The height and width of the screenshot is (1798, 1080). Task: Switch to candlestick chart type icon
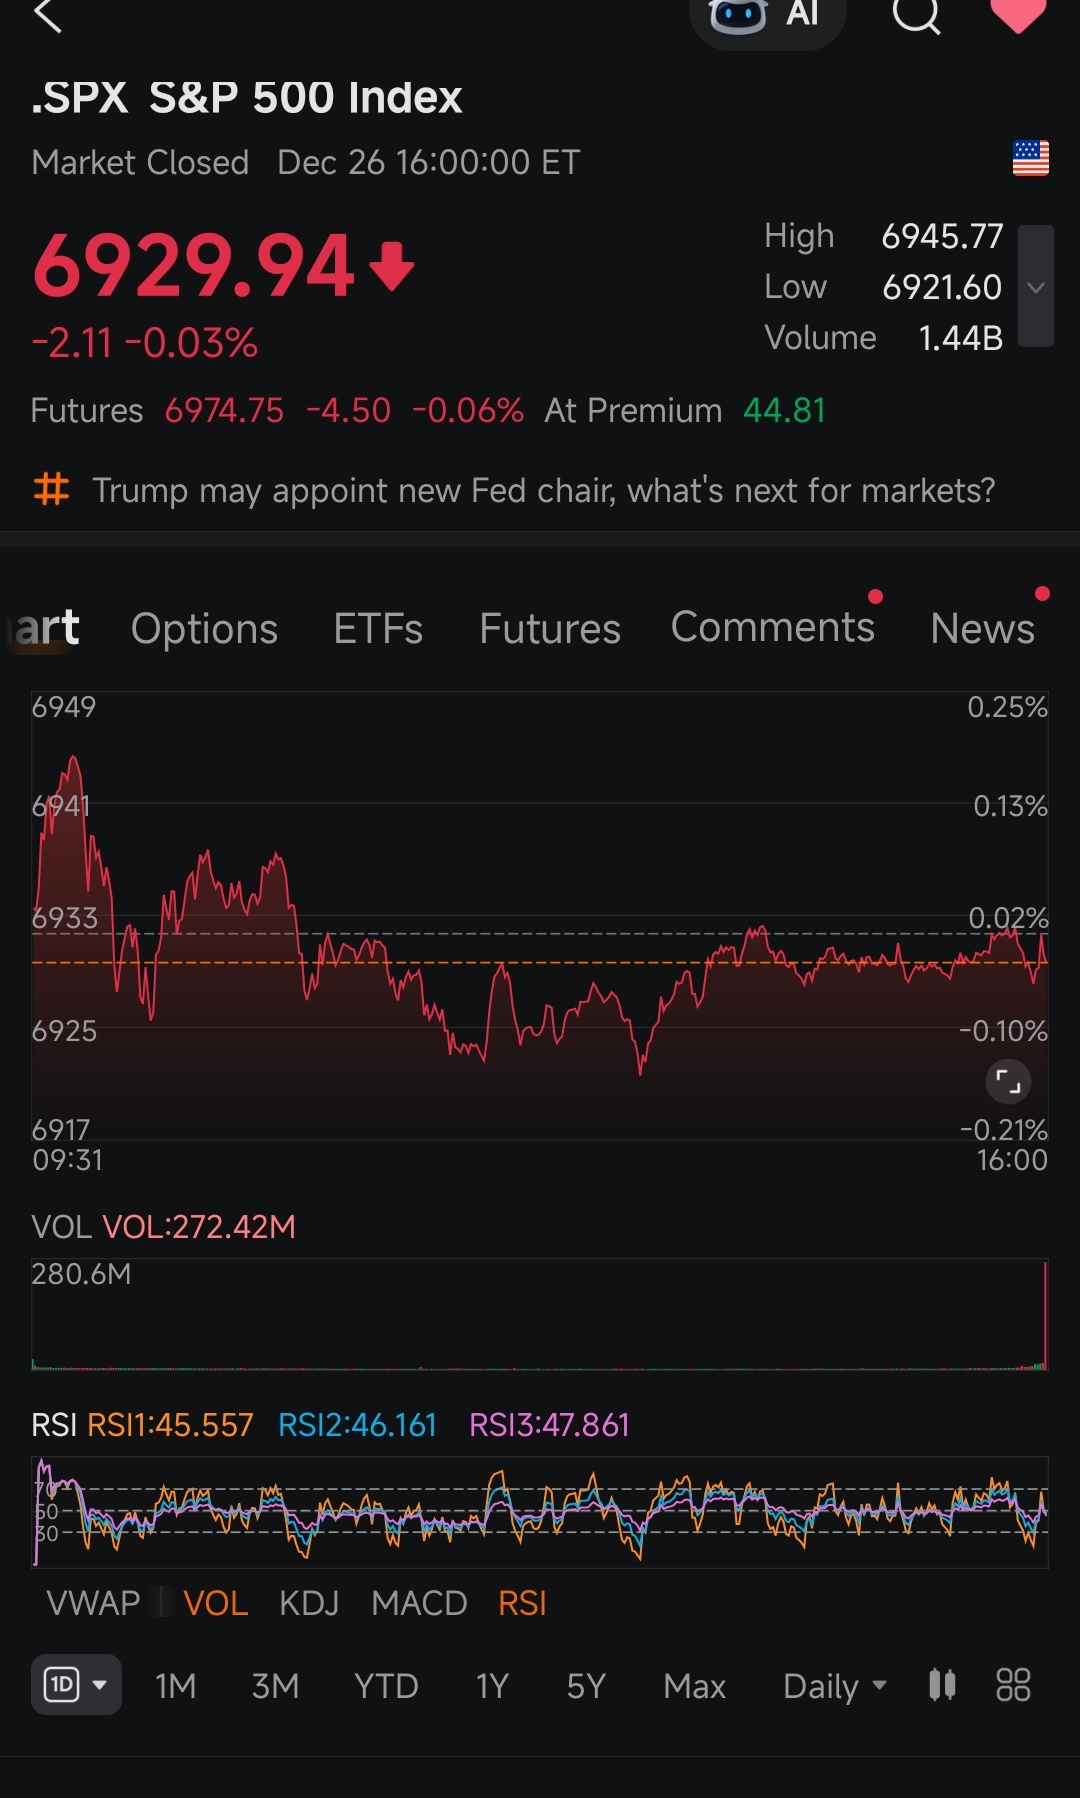[x=942, y=1685]
